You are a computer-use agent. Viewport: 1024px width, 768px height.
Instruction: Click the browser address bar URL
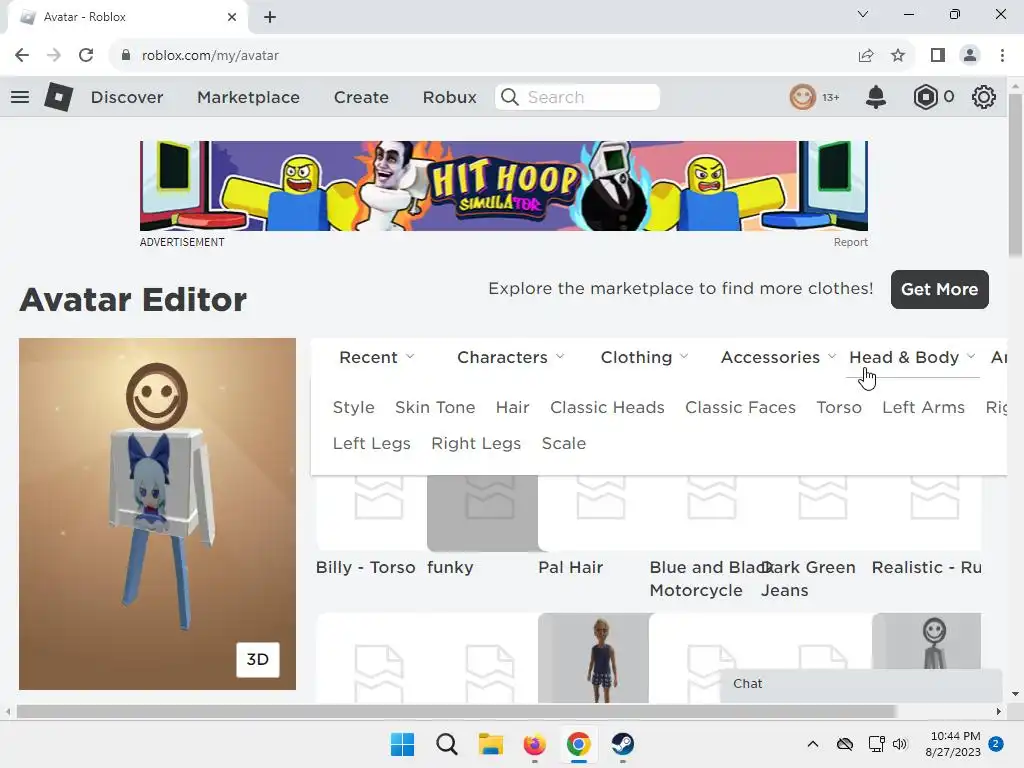click(x=210, y=56)
